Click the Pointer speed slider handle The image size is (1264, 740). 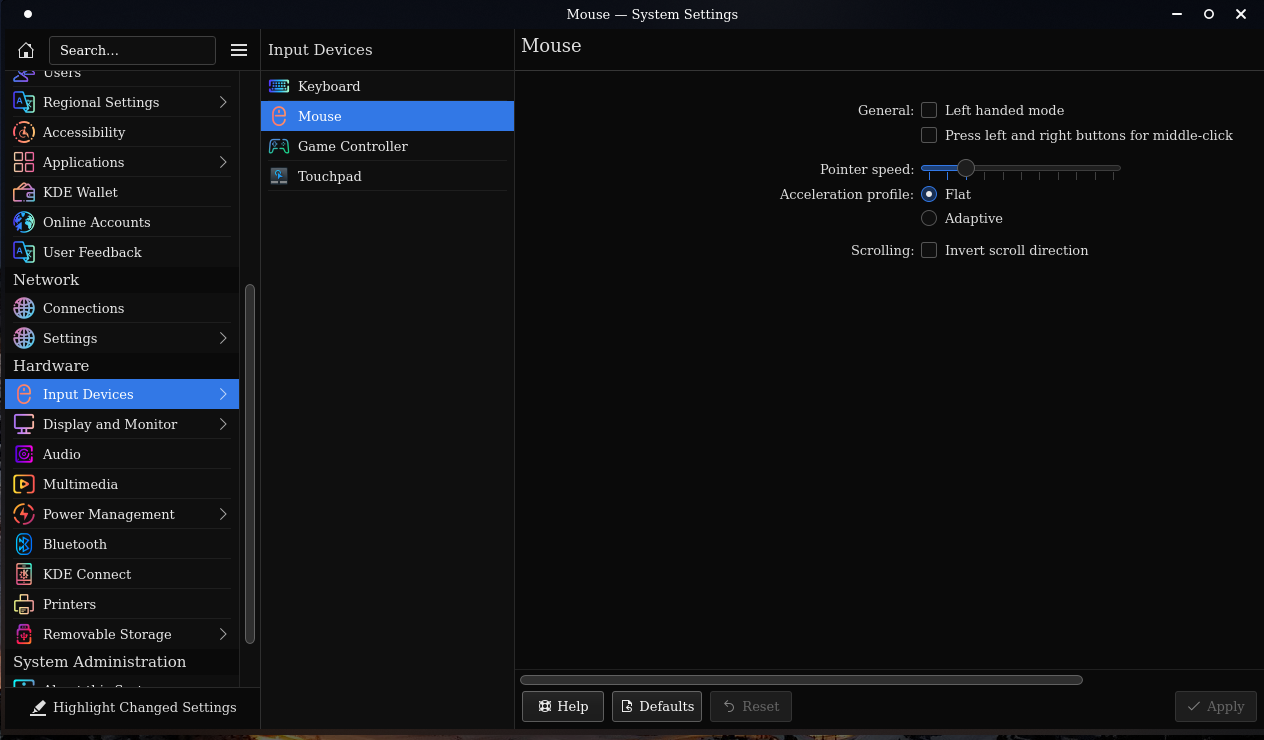coord(966,168)
